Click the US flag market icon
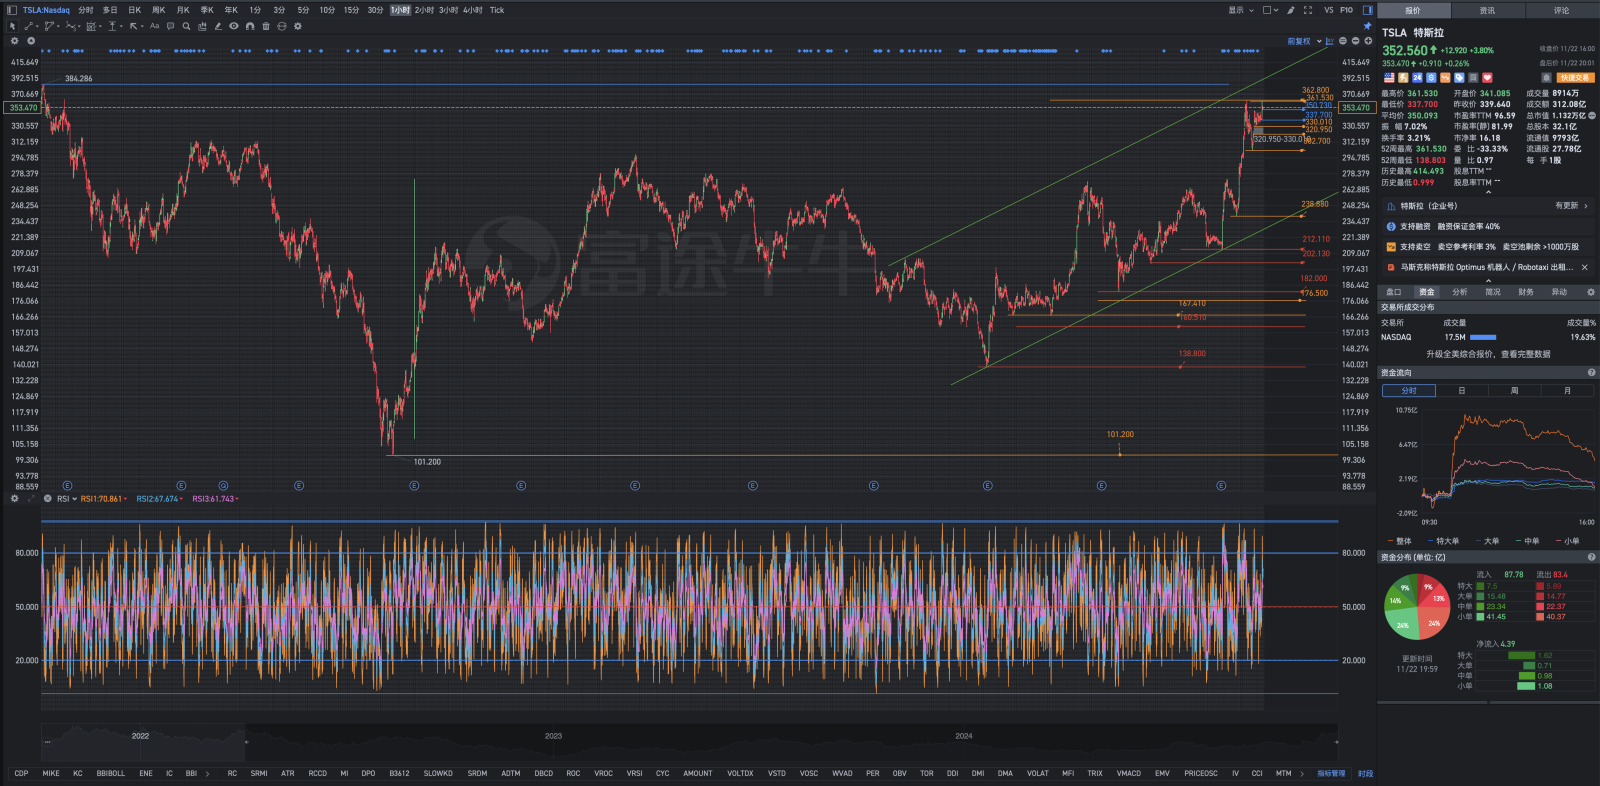 tap(1389, 78)
